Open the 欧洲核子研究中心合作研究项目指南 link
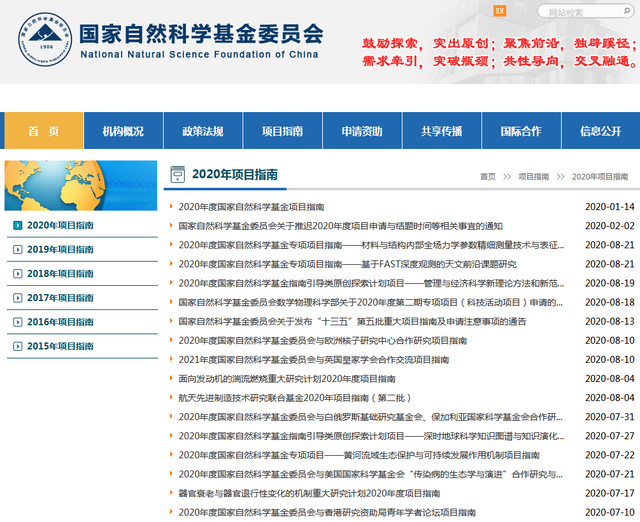640x522 pixels. [x=323, y=340]
